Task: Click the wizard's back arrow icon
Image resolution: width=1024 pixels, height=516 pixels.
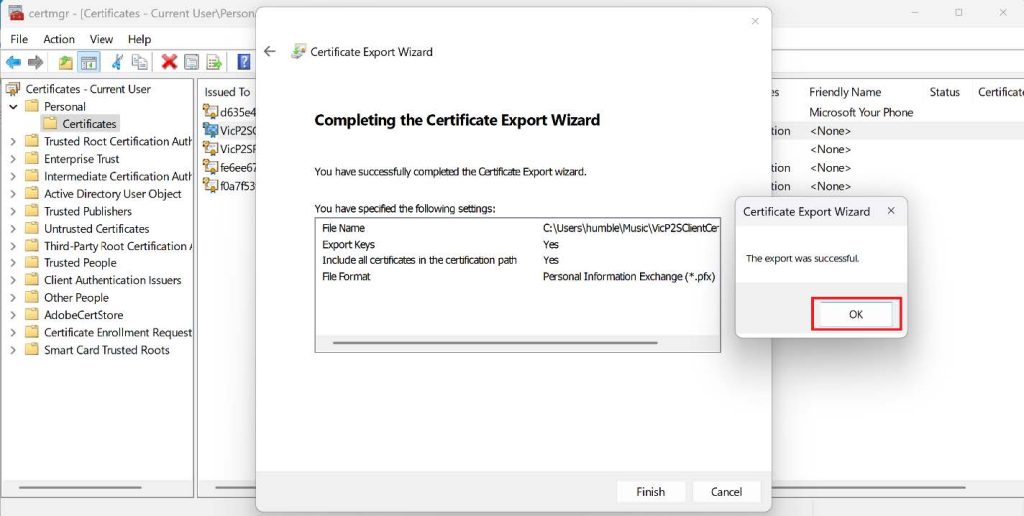Action: coord(269,52)
